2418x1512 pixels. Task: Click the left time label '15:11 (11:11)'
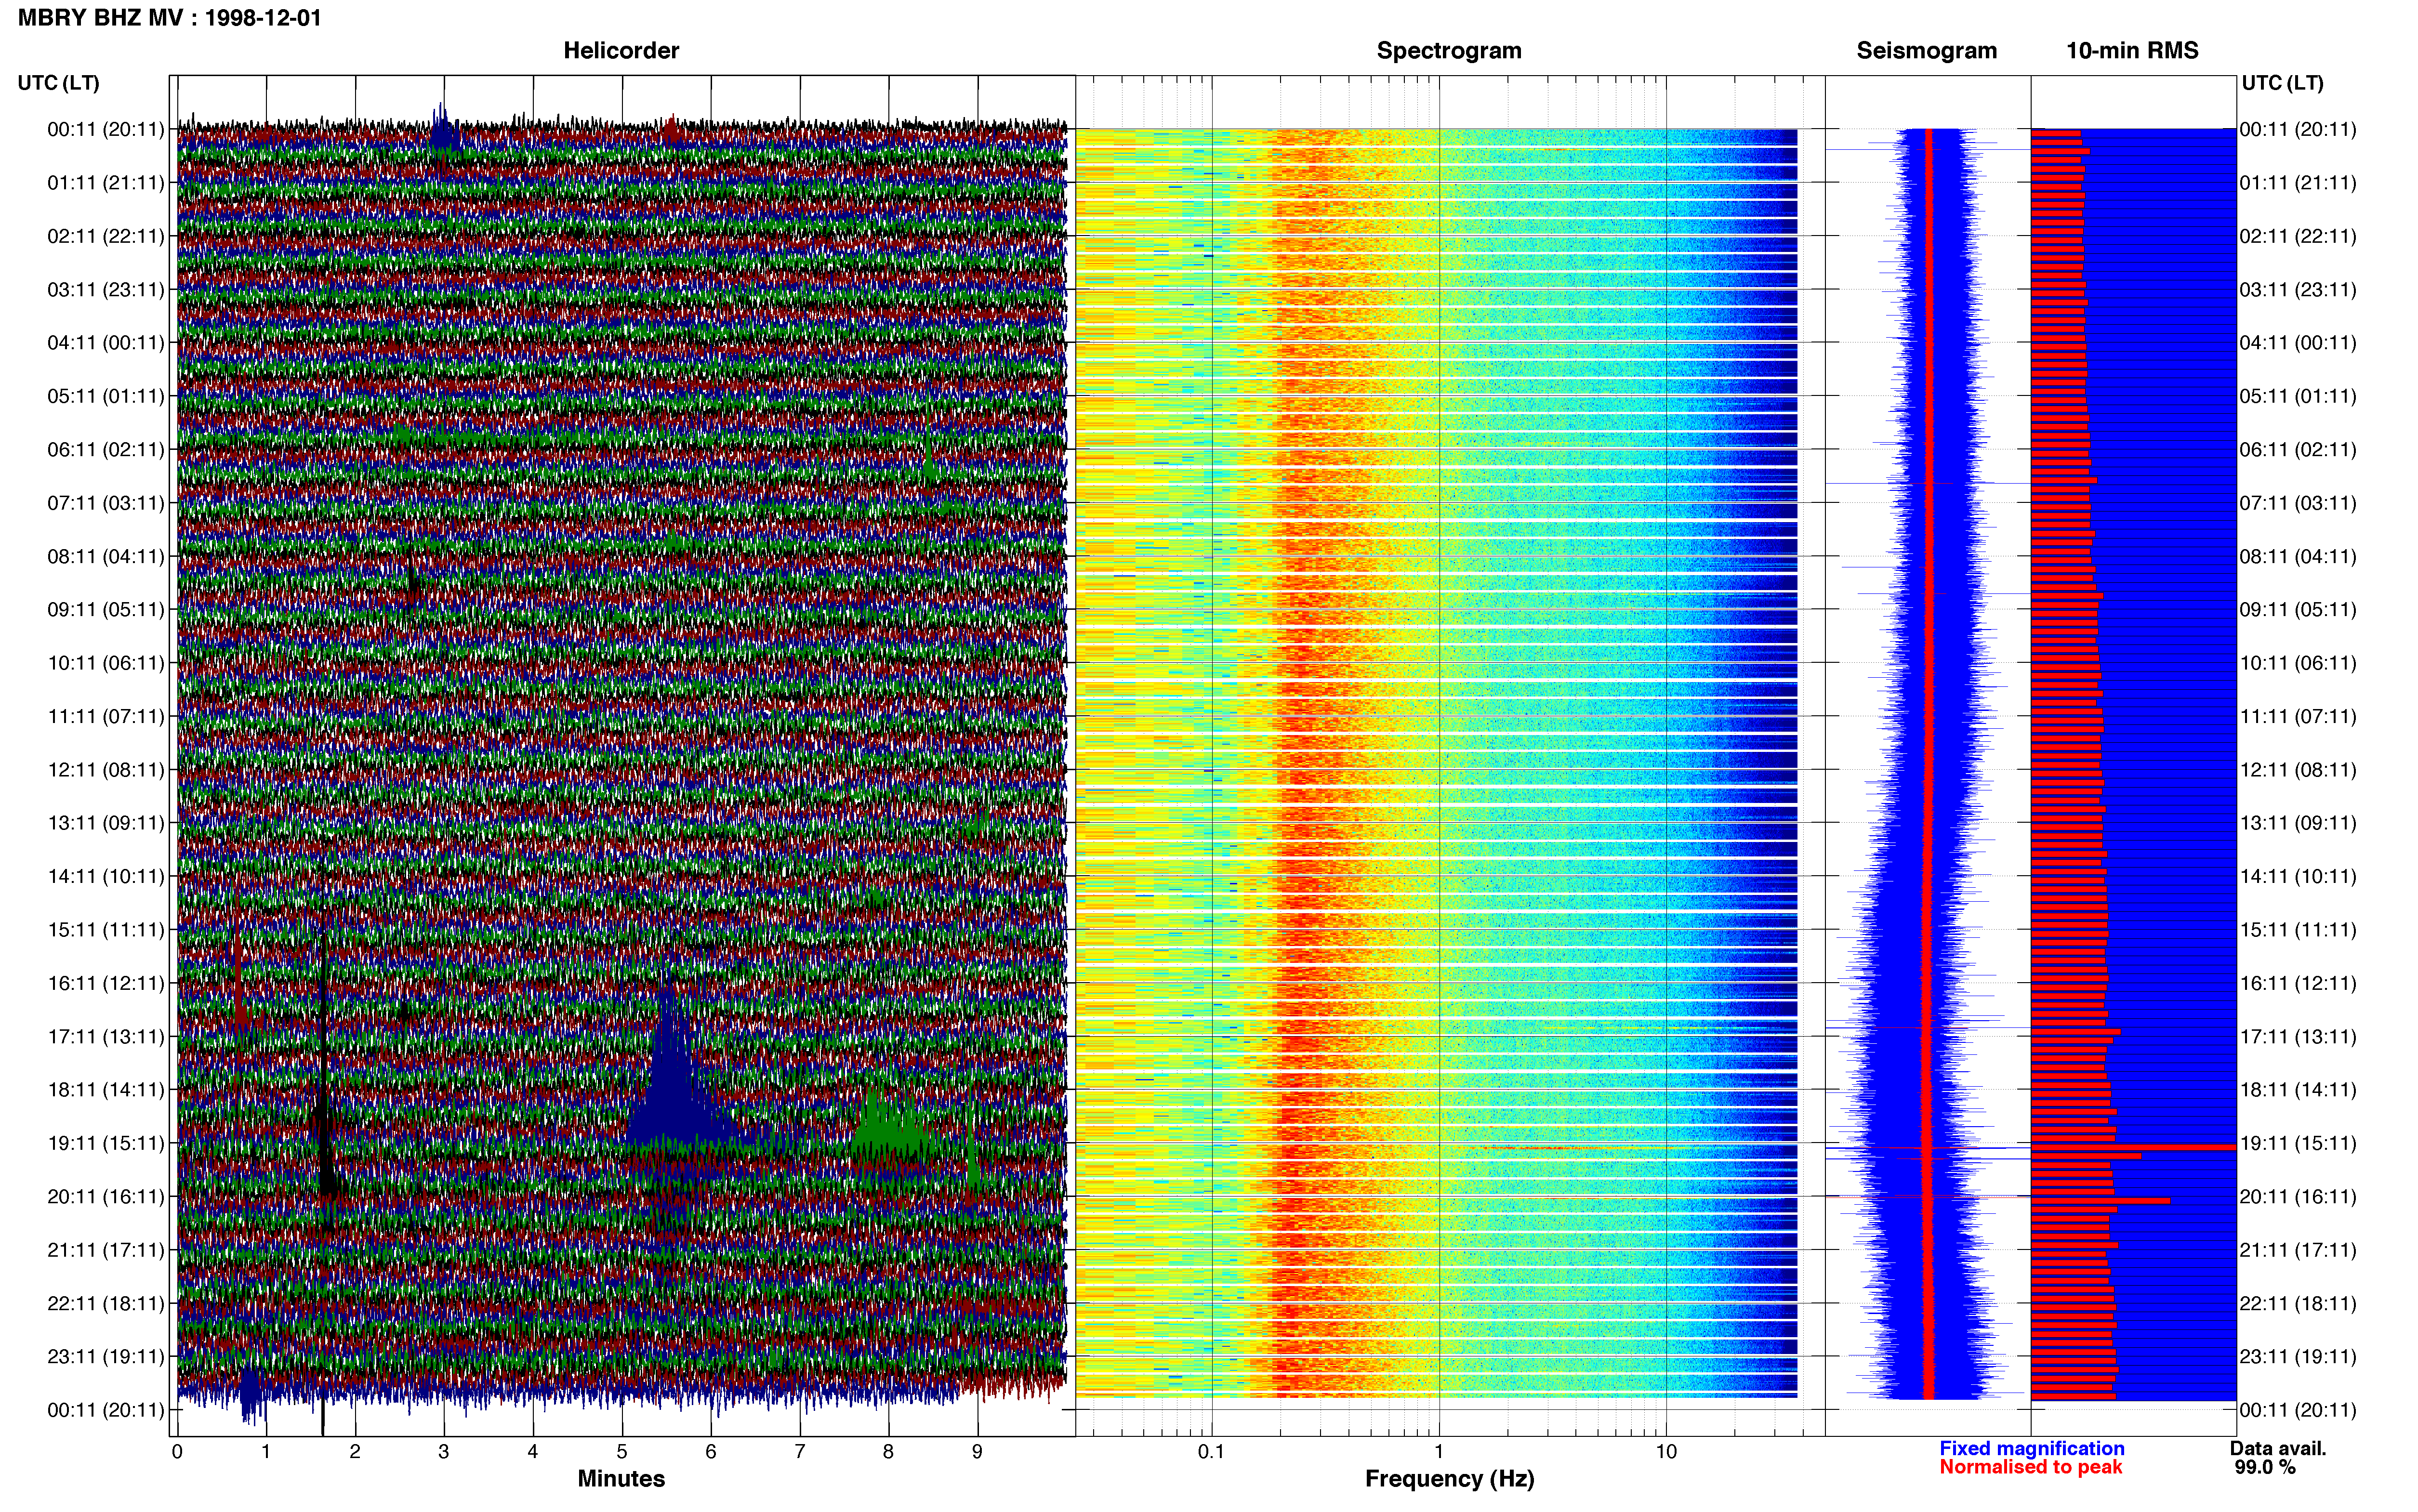[x=106, y=930]
